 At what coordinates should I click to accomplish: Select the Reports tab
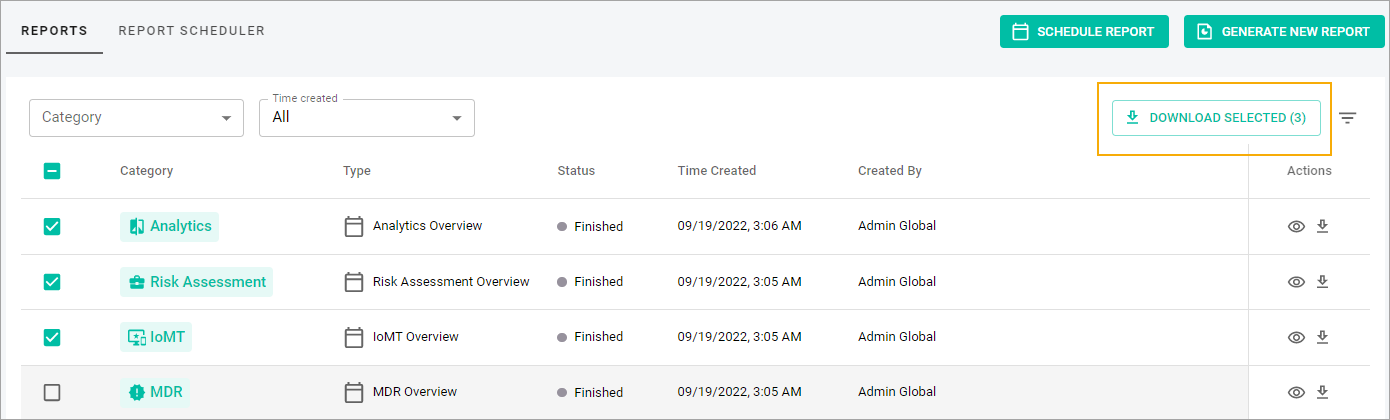[x=54, y=31]
